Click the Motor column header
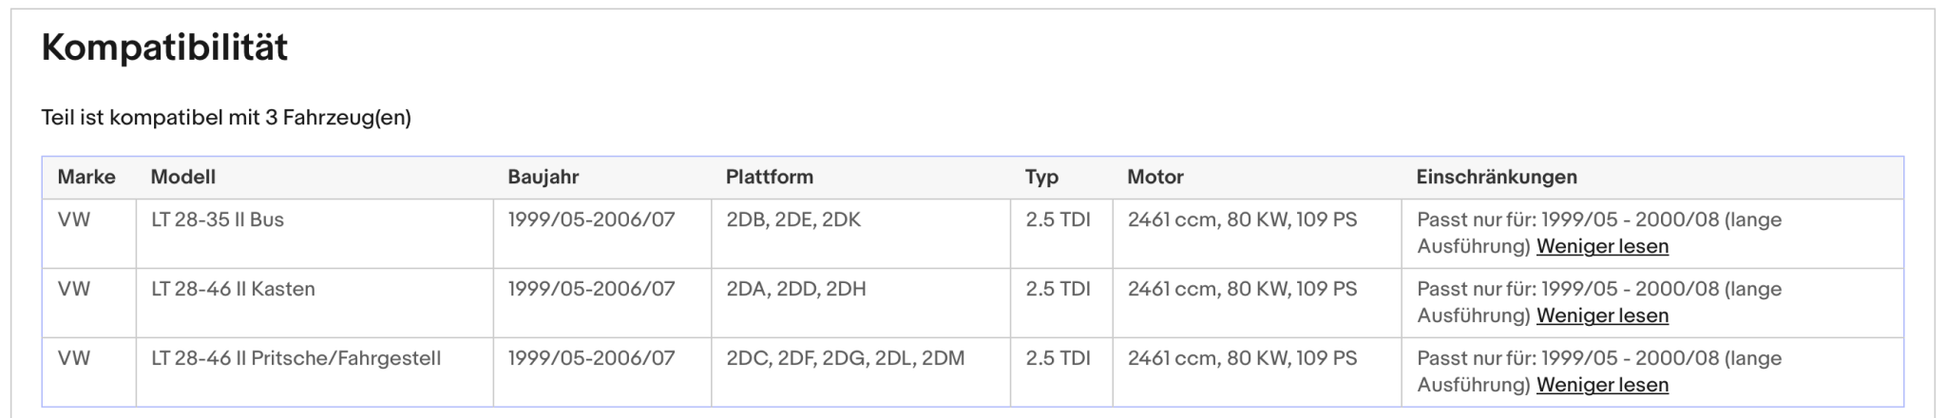Viewport: 1946px width, 418px height. (1155, 177)
